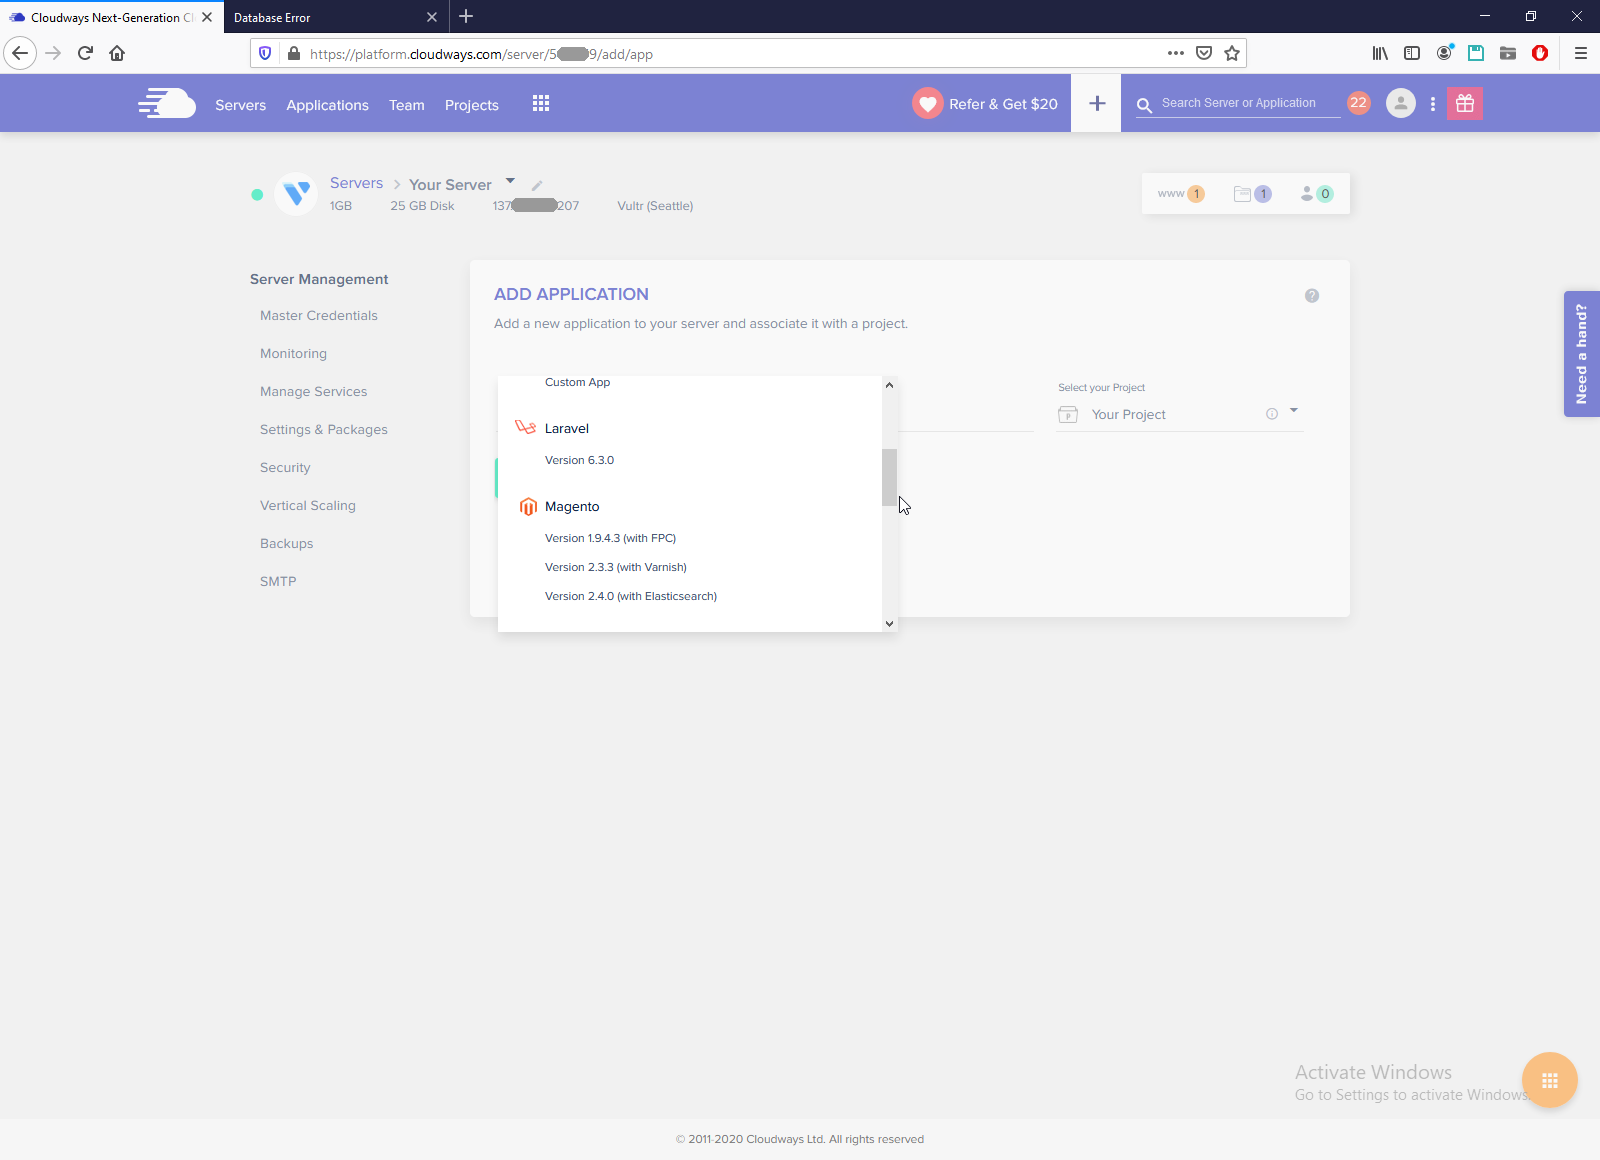The height and width of the screenshot is (1160, 1600).
Task: Close the Database Error tab
Action: (432, 17)
